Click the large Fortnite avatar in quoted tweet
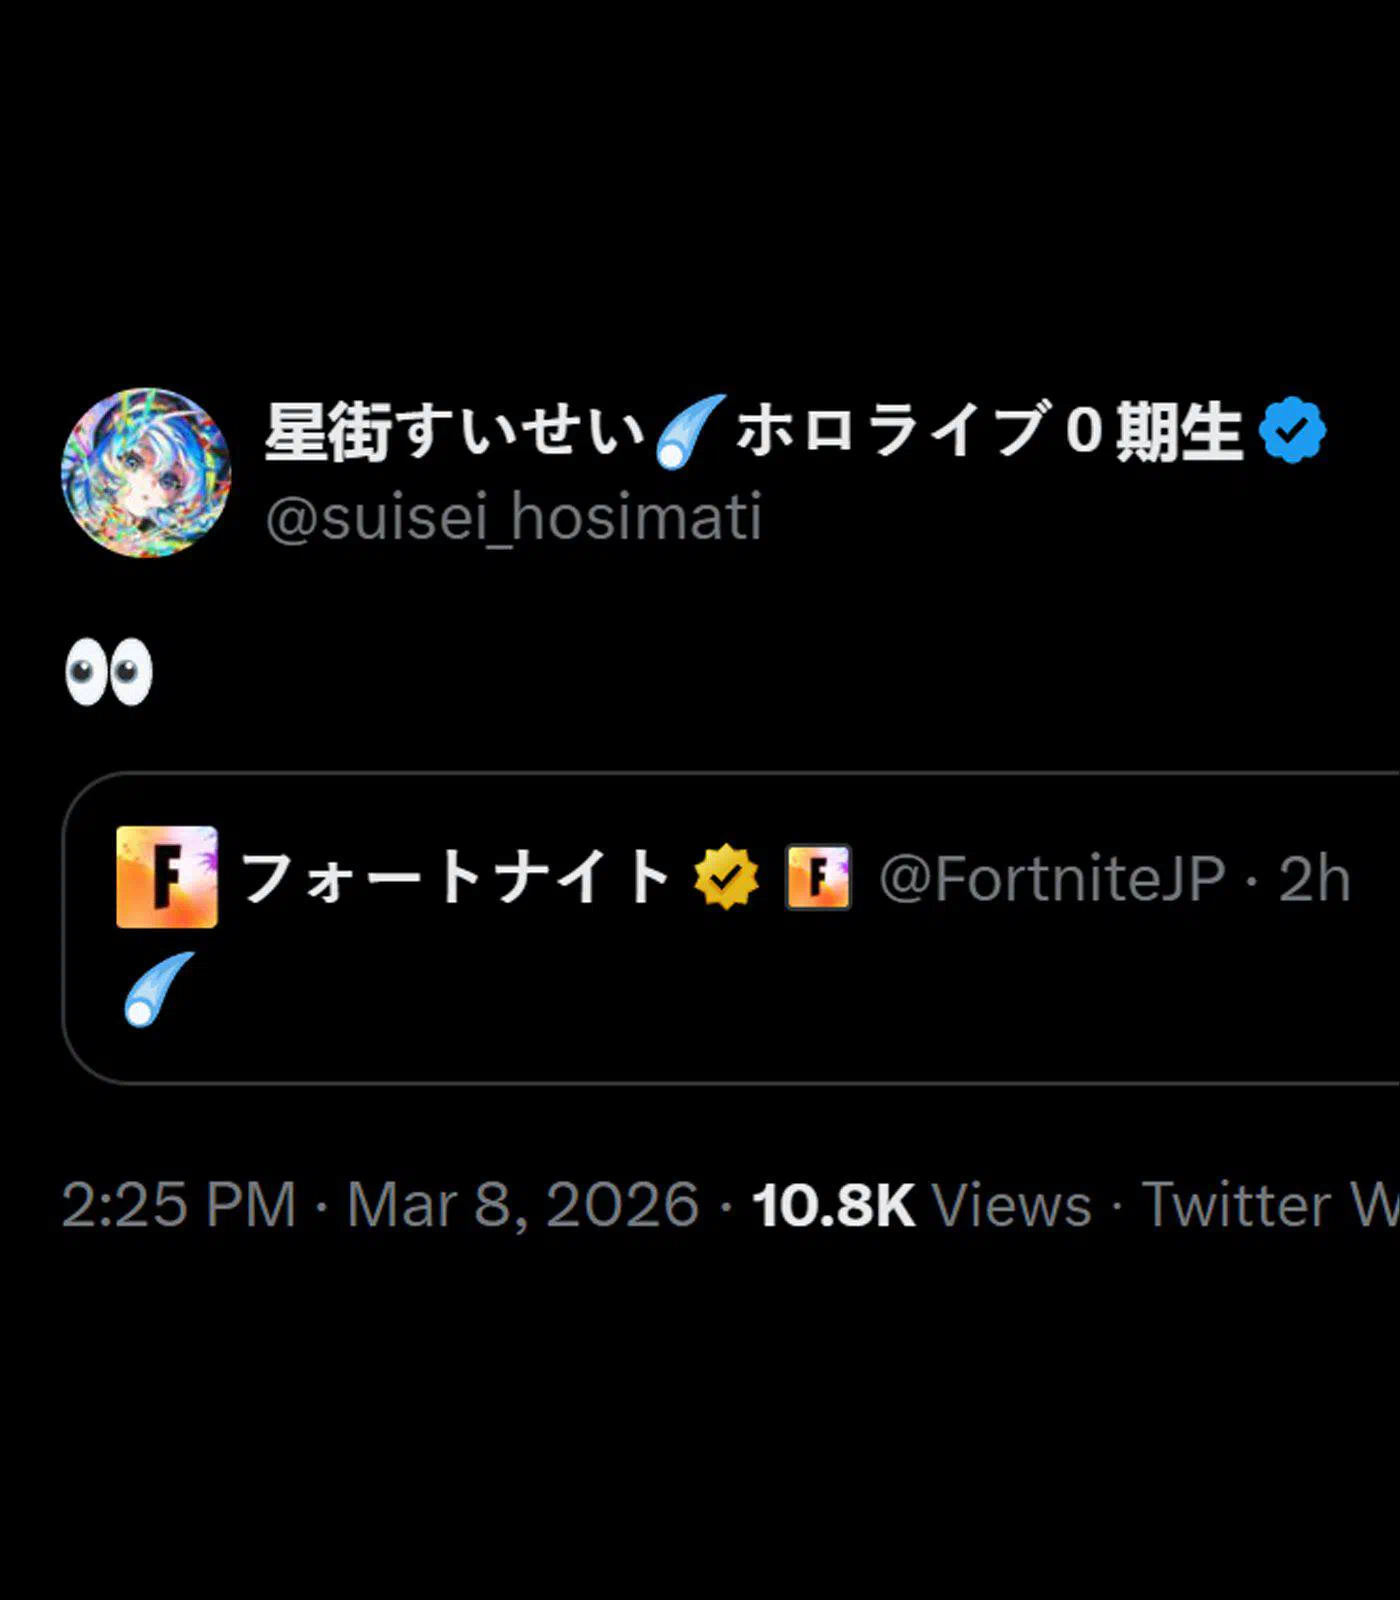Viewport: 1400px width, 1600px height. pos(166,877)
